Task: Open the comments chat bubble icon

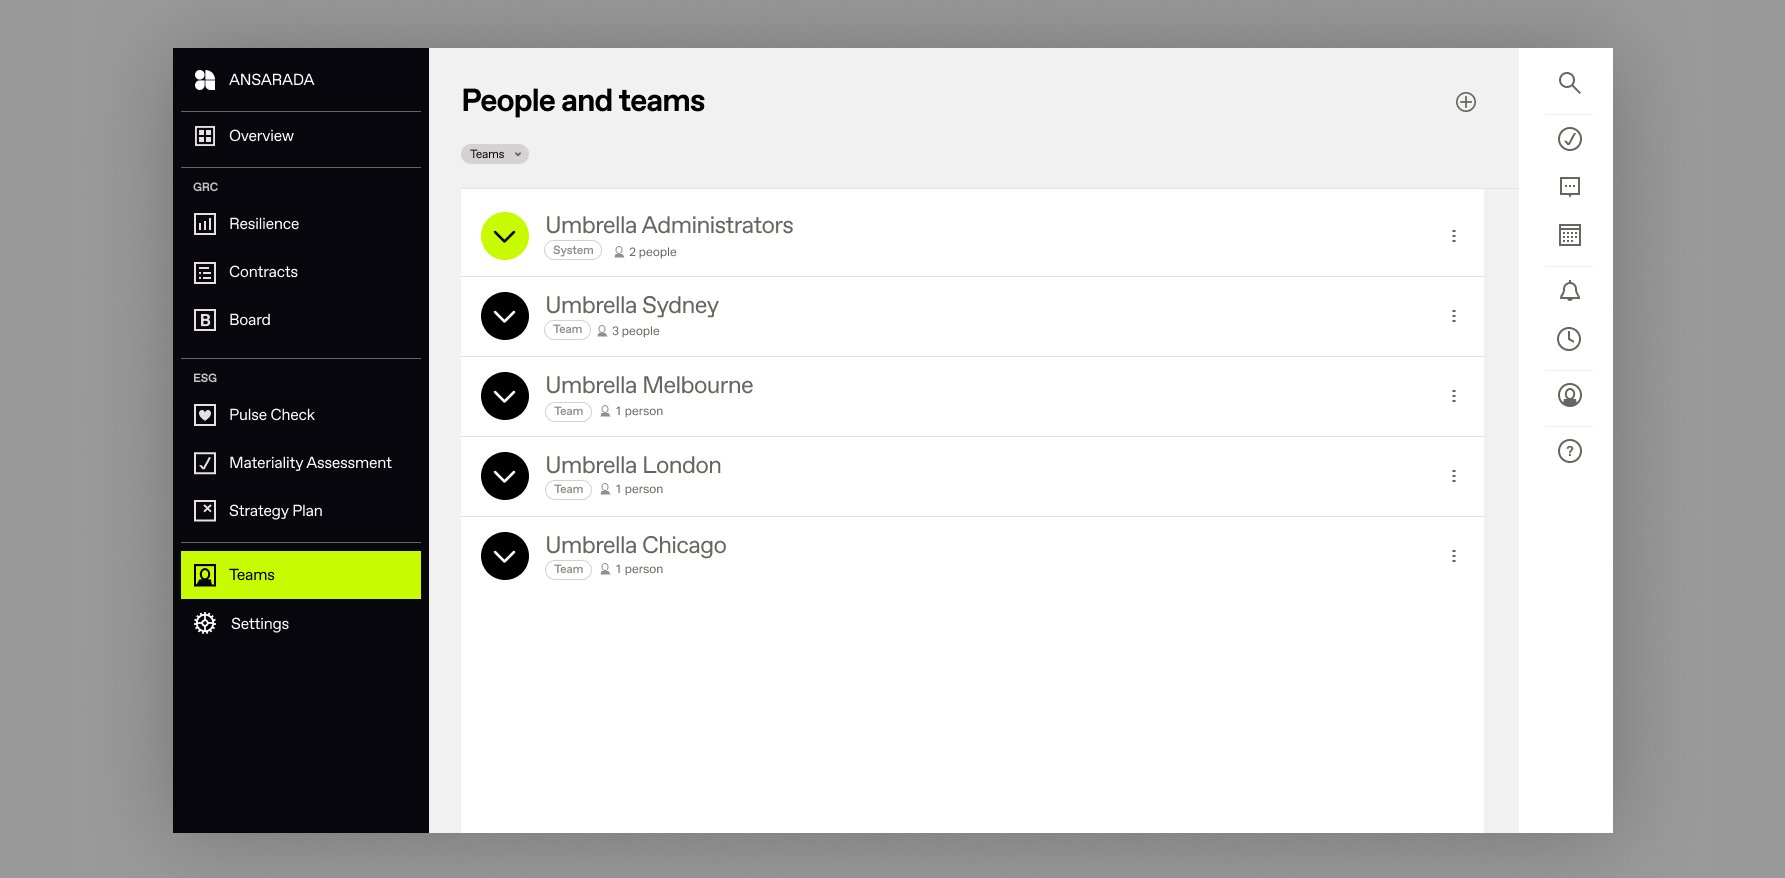Action: 1570,187
